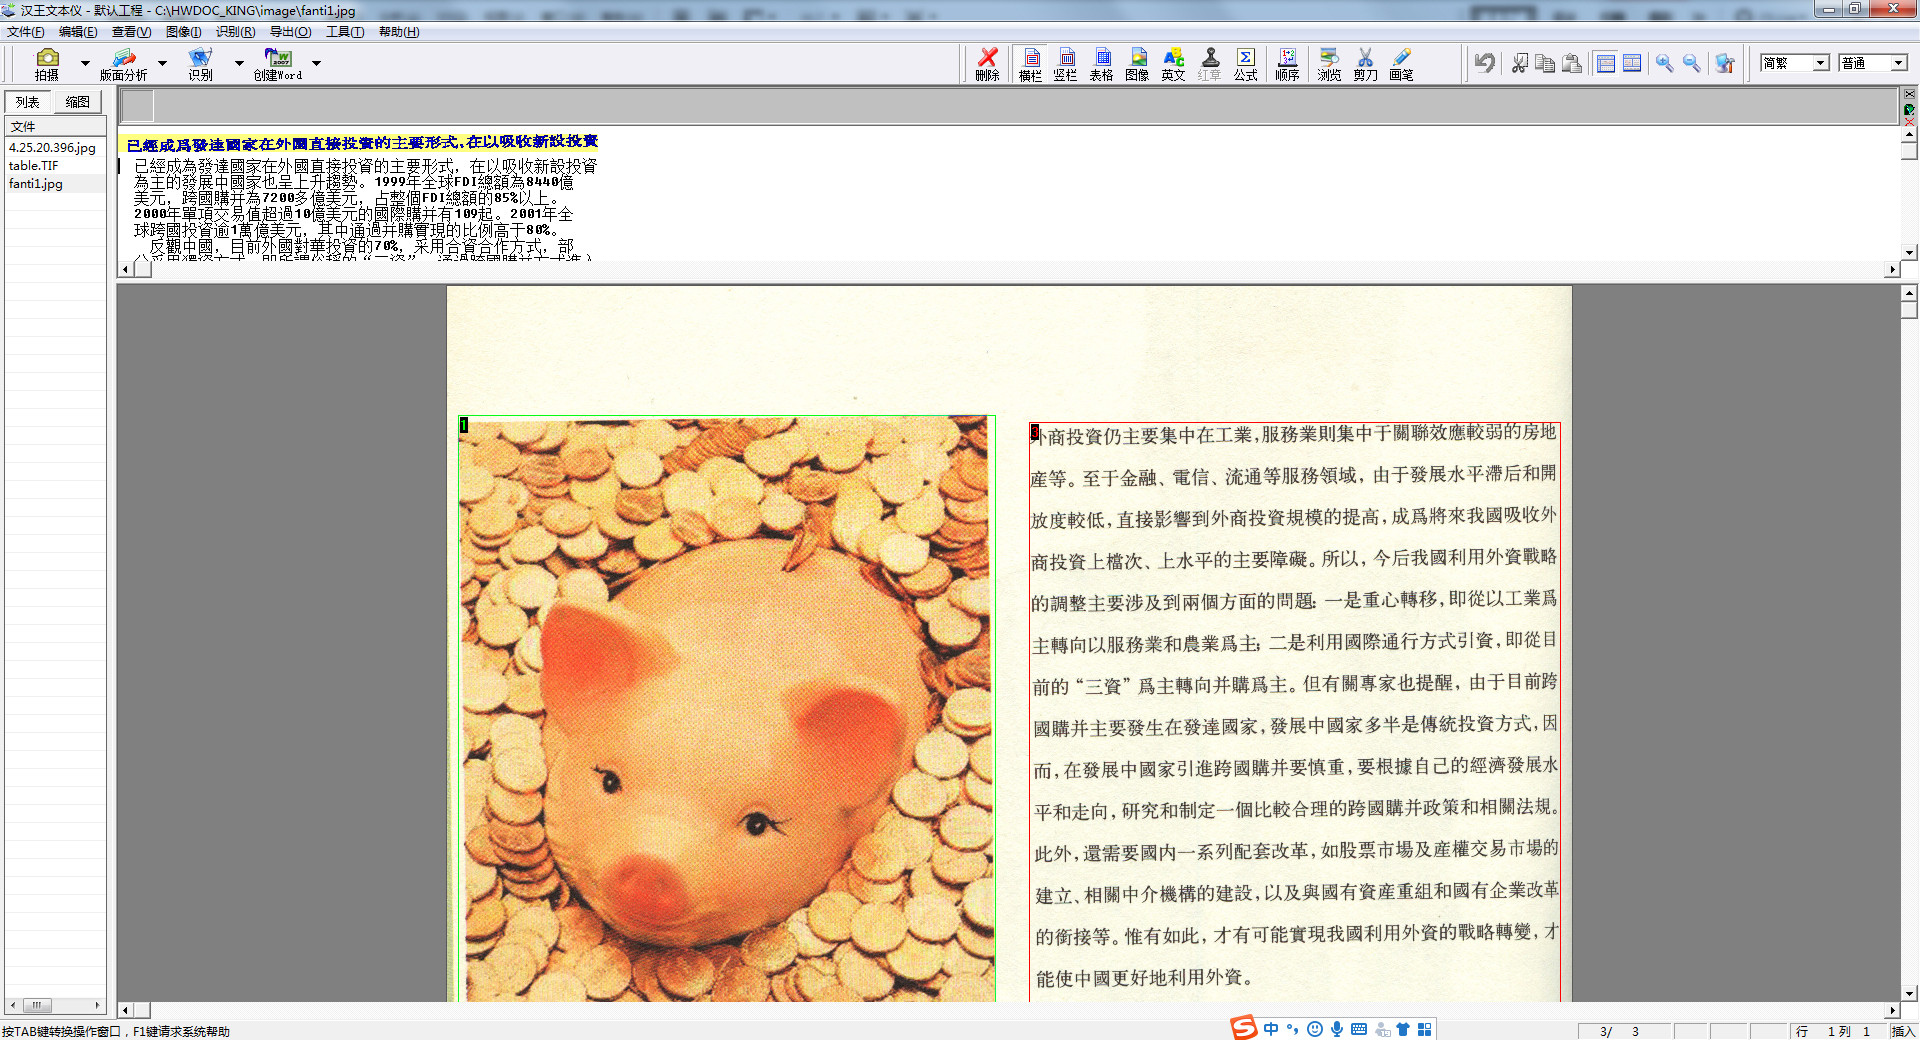Open the 拍摄 dropdown arrow
This screenshot has width=1920, height=1040.
(85, 63)
